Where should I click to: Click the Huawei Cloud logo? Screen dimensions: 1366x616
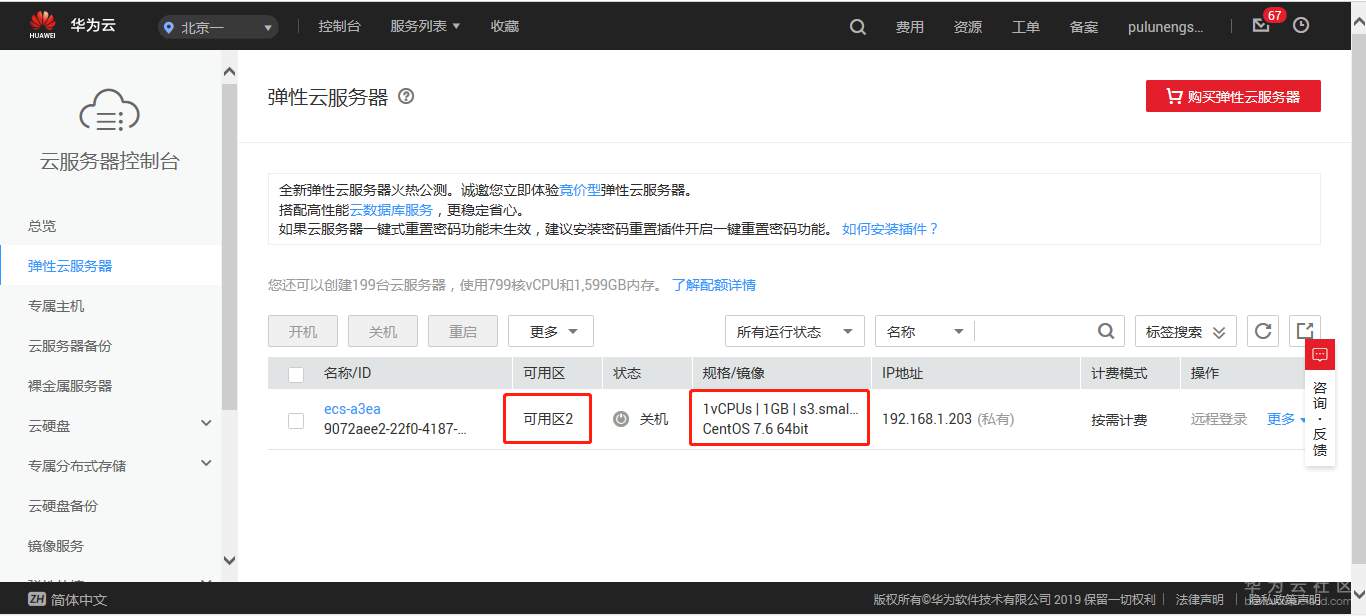[72, 26]
